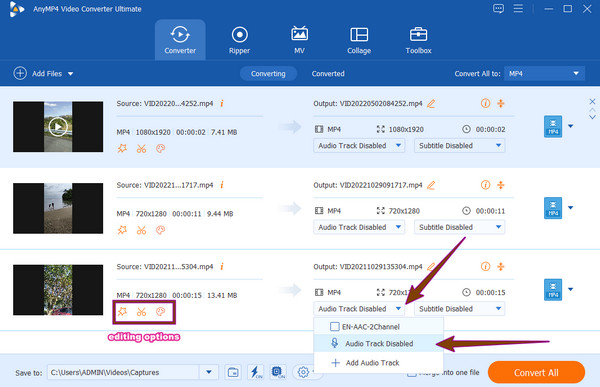Viewport: 600px width, 387px height.
Task: Expand the Save to path dropdown
Action: tap(209, 372)
